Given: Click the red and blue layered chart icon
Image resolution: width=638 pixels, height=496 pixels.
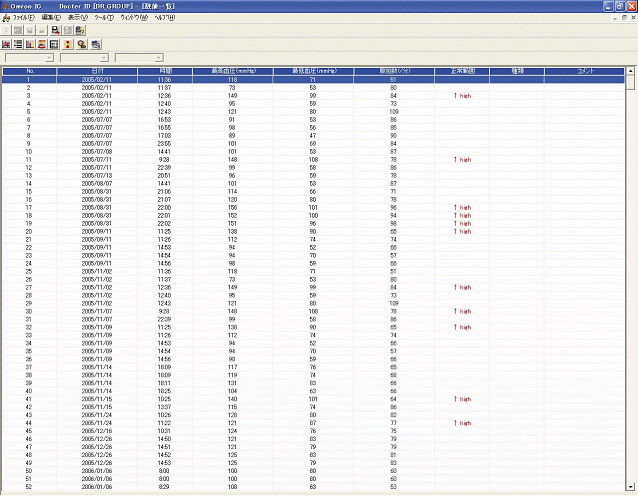Looking at the screenshot, I should point(42,44).
